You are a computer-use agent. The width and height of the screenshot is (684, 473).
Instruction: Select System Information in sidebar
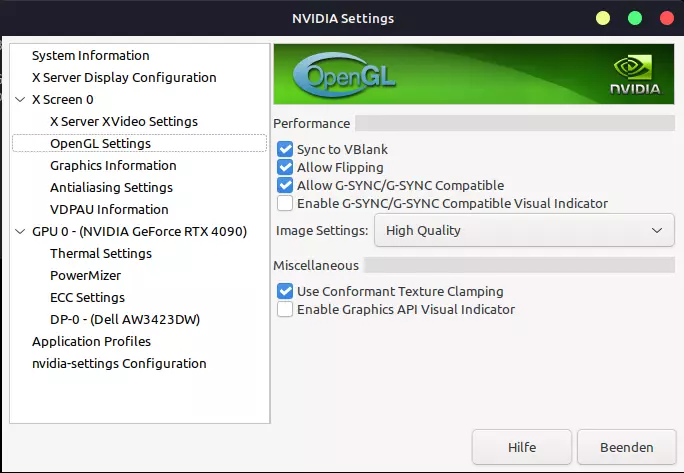click(x=91, y=55)
